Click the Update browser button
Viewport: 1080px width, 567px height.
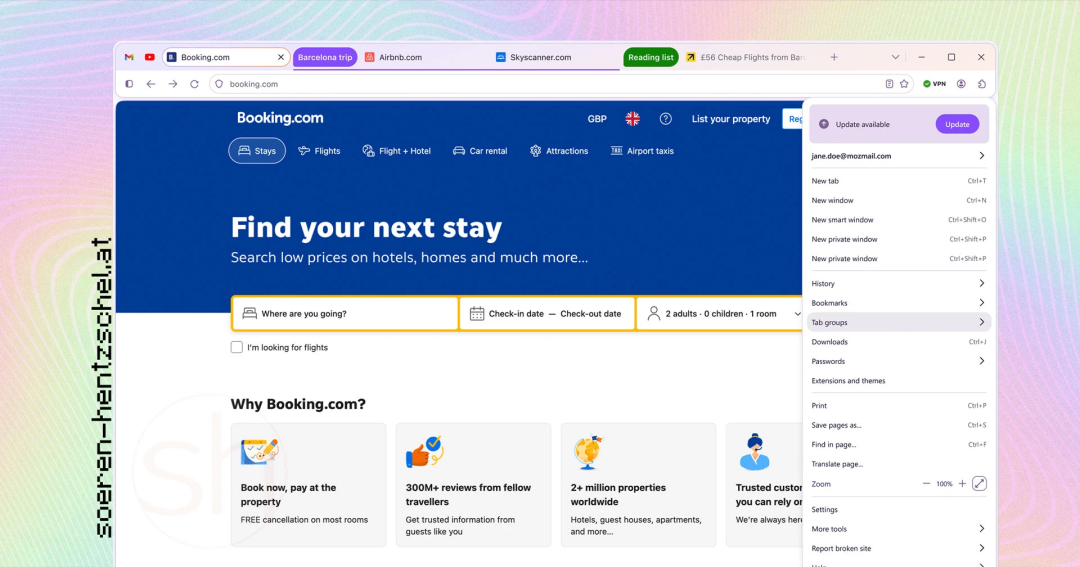coord(957,125)
